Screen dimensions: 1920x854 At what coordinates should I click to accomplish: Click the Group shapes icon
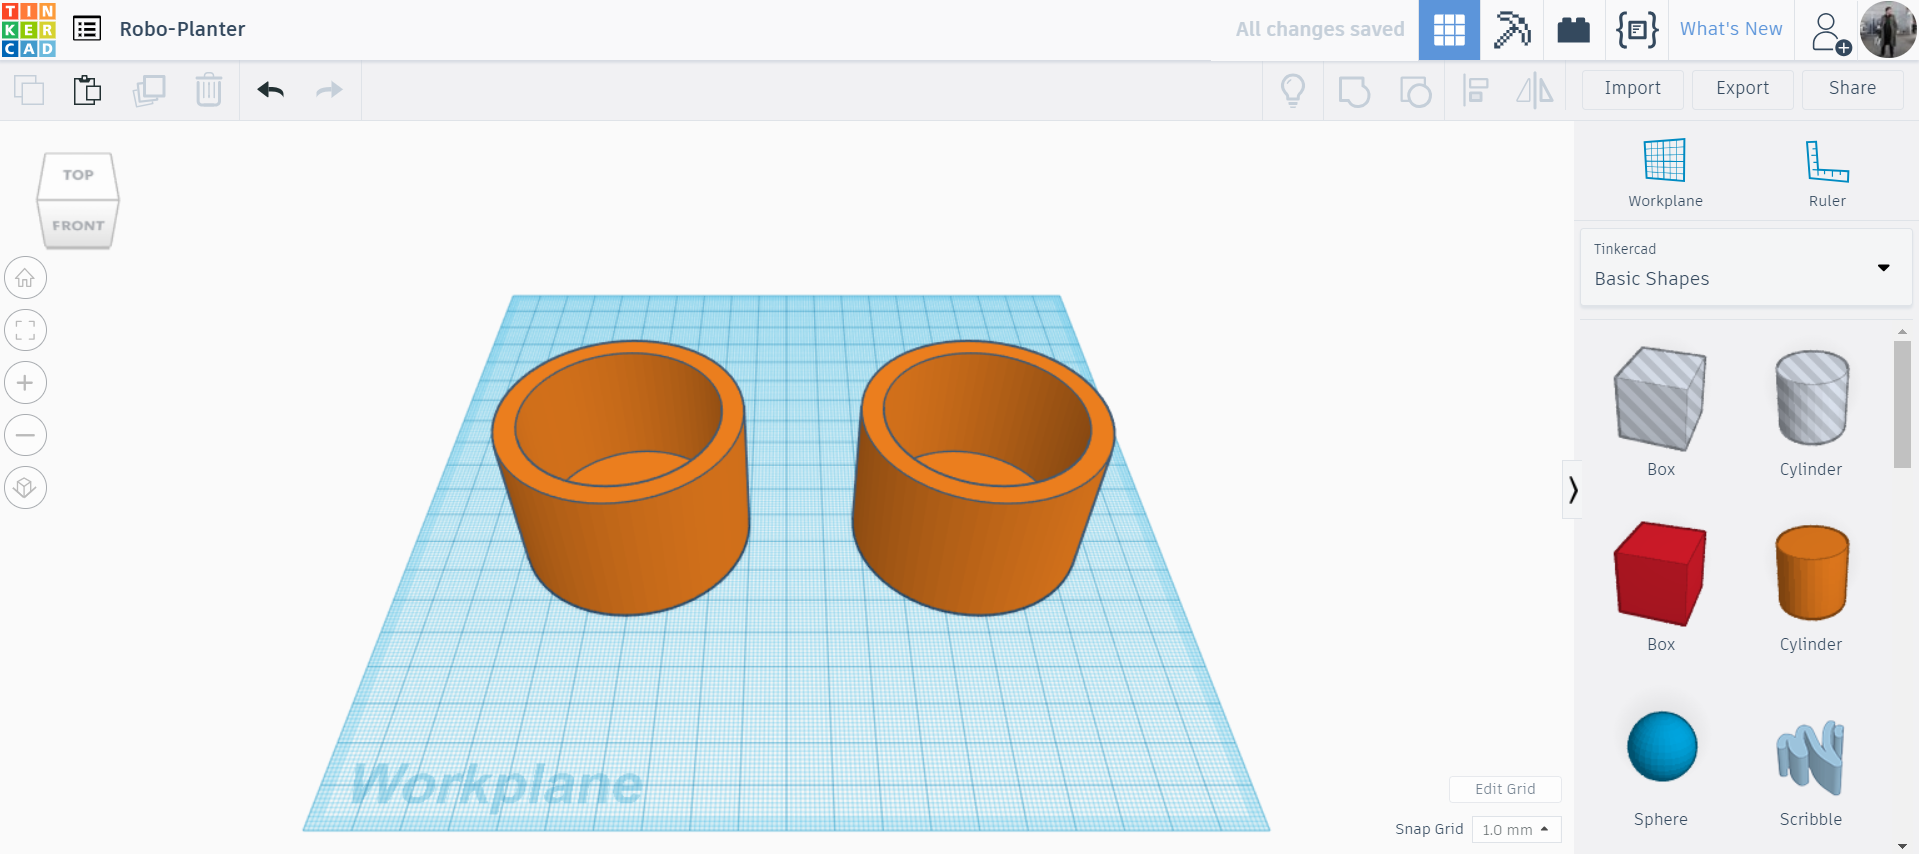[1354, 91]
